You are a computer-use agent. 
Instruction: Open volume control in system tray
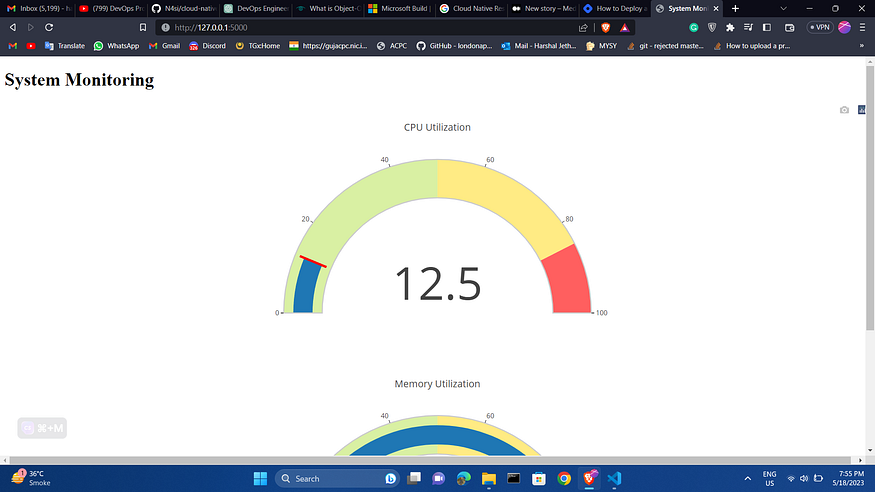coord(804,479)
